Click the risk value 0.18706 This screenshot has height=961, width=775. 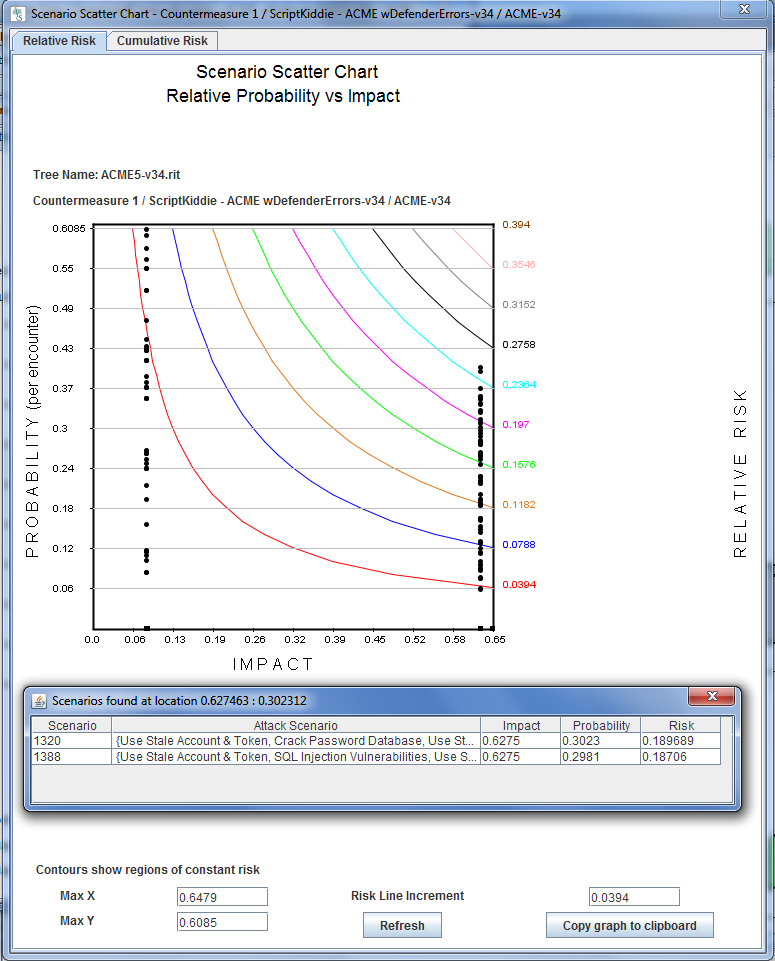point(681,757)
